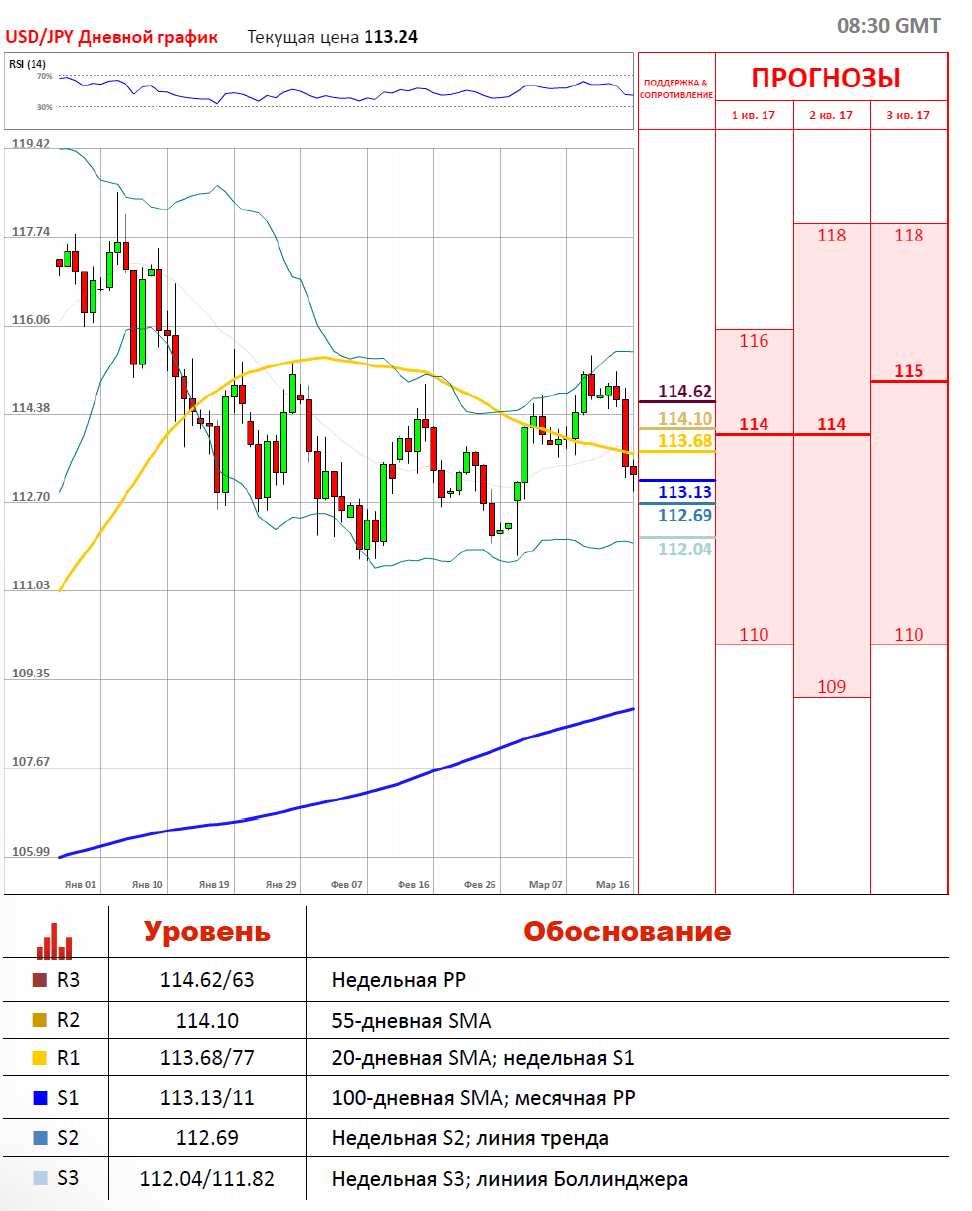
Task: Open the 1 кв. 17 forecast column
Action: (754, 115)
